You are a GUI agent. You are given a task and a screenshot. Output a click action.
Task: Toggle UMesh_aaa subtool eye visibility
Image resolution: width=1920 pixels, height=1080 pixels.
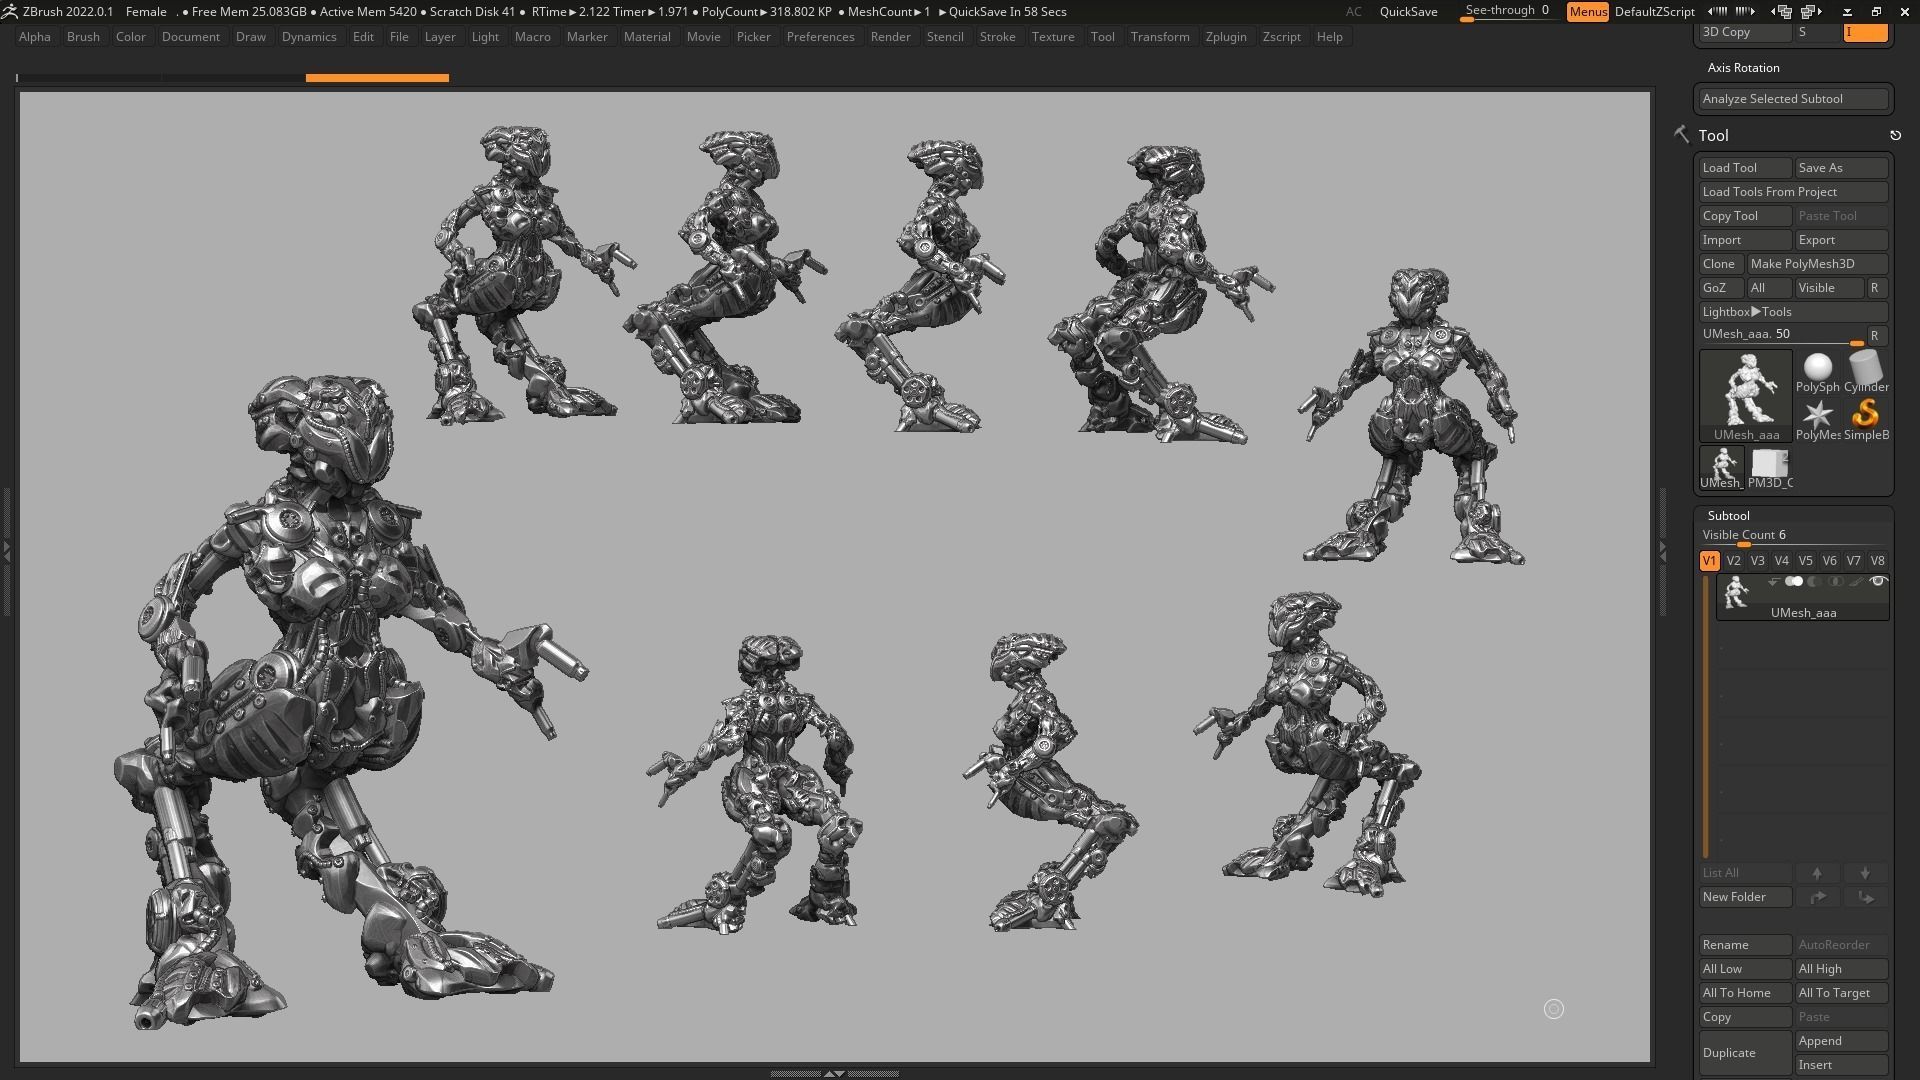(1878, 582)
